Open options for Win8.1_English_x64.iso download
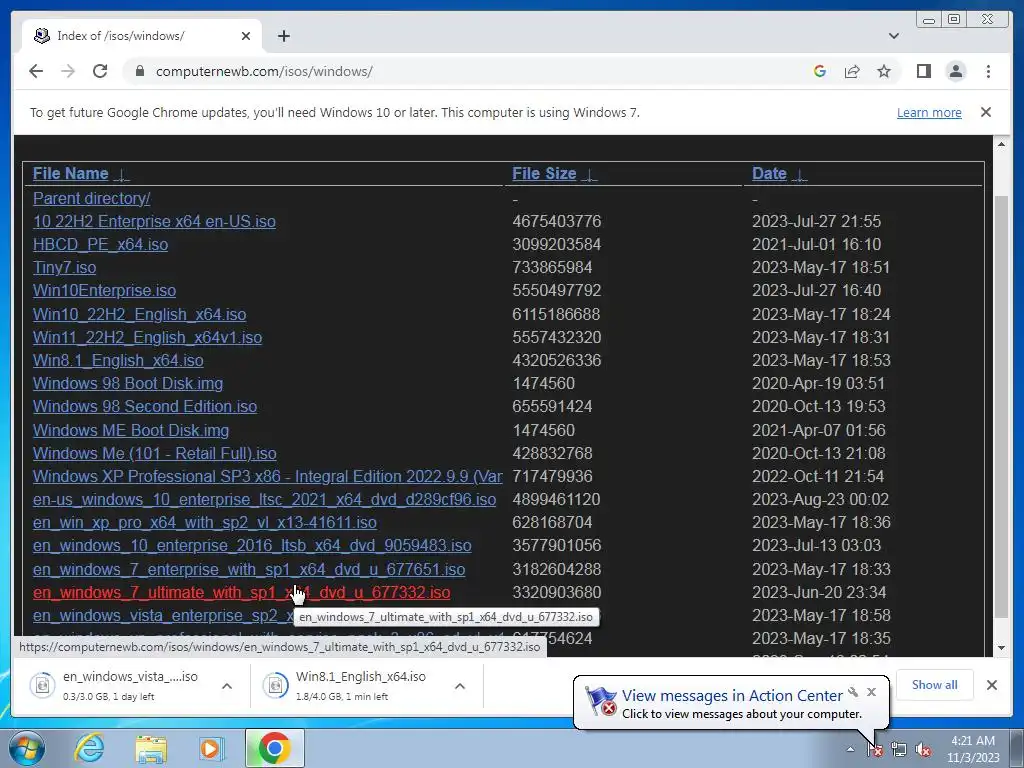 (460, 686)
